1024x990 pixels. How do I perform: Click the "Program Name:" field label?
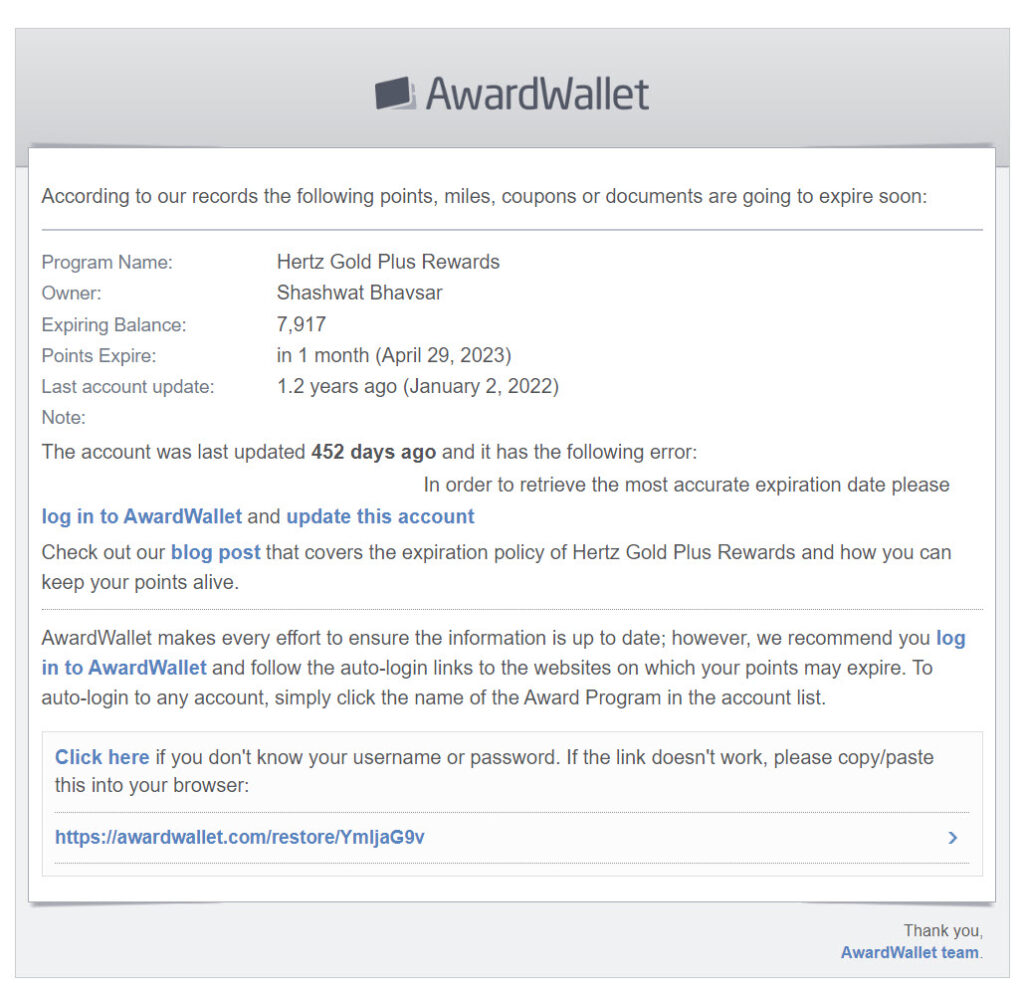point(107,263)
